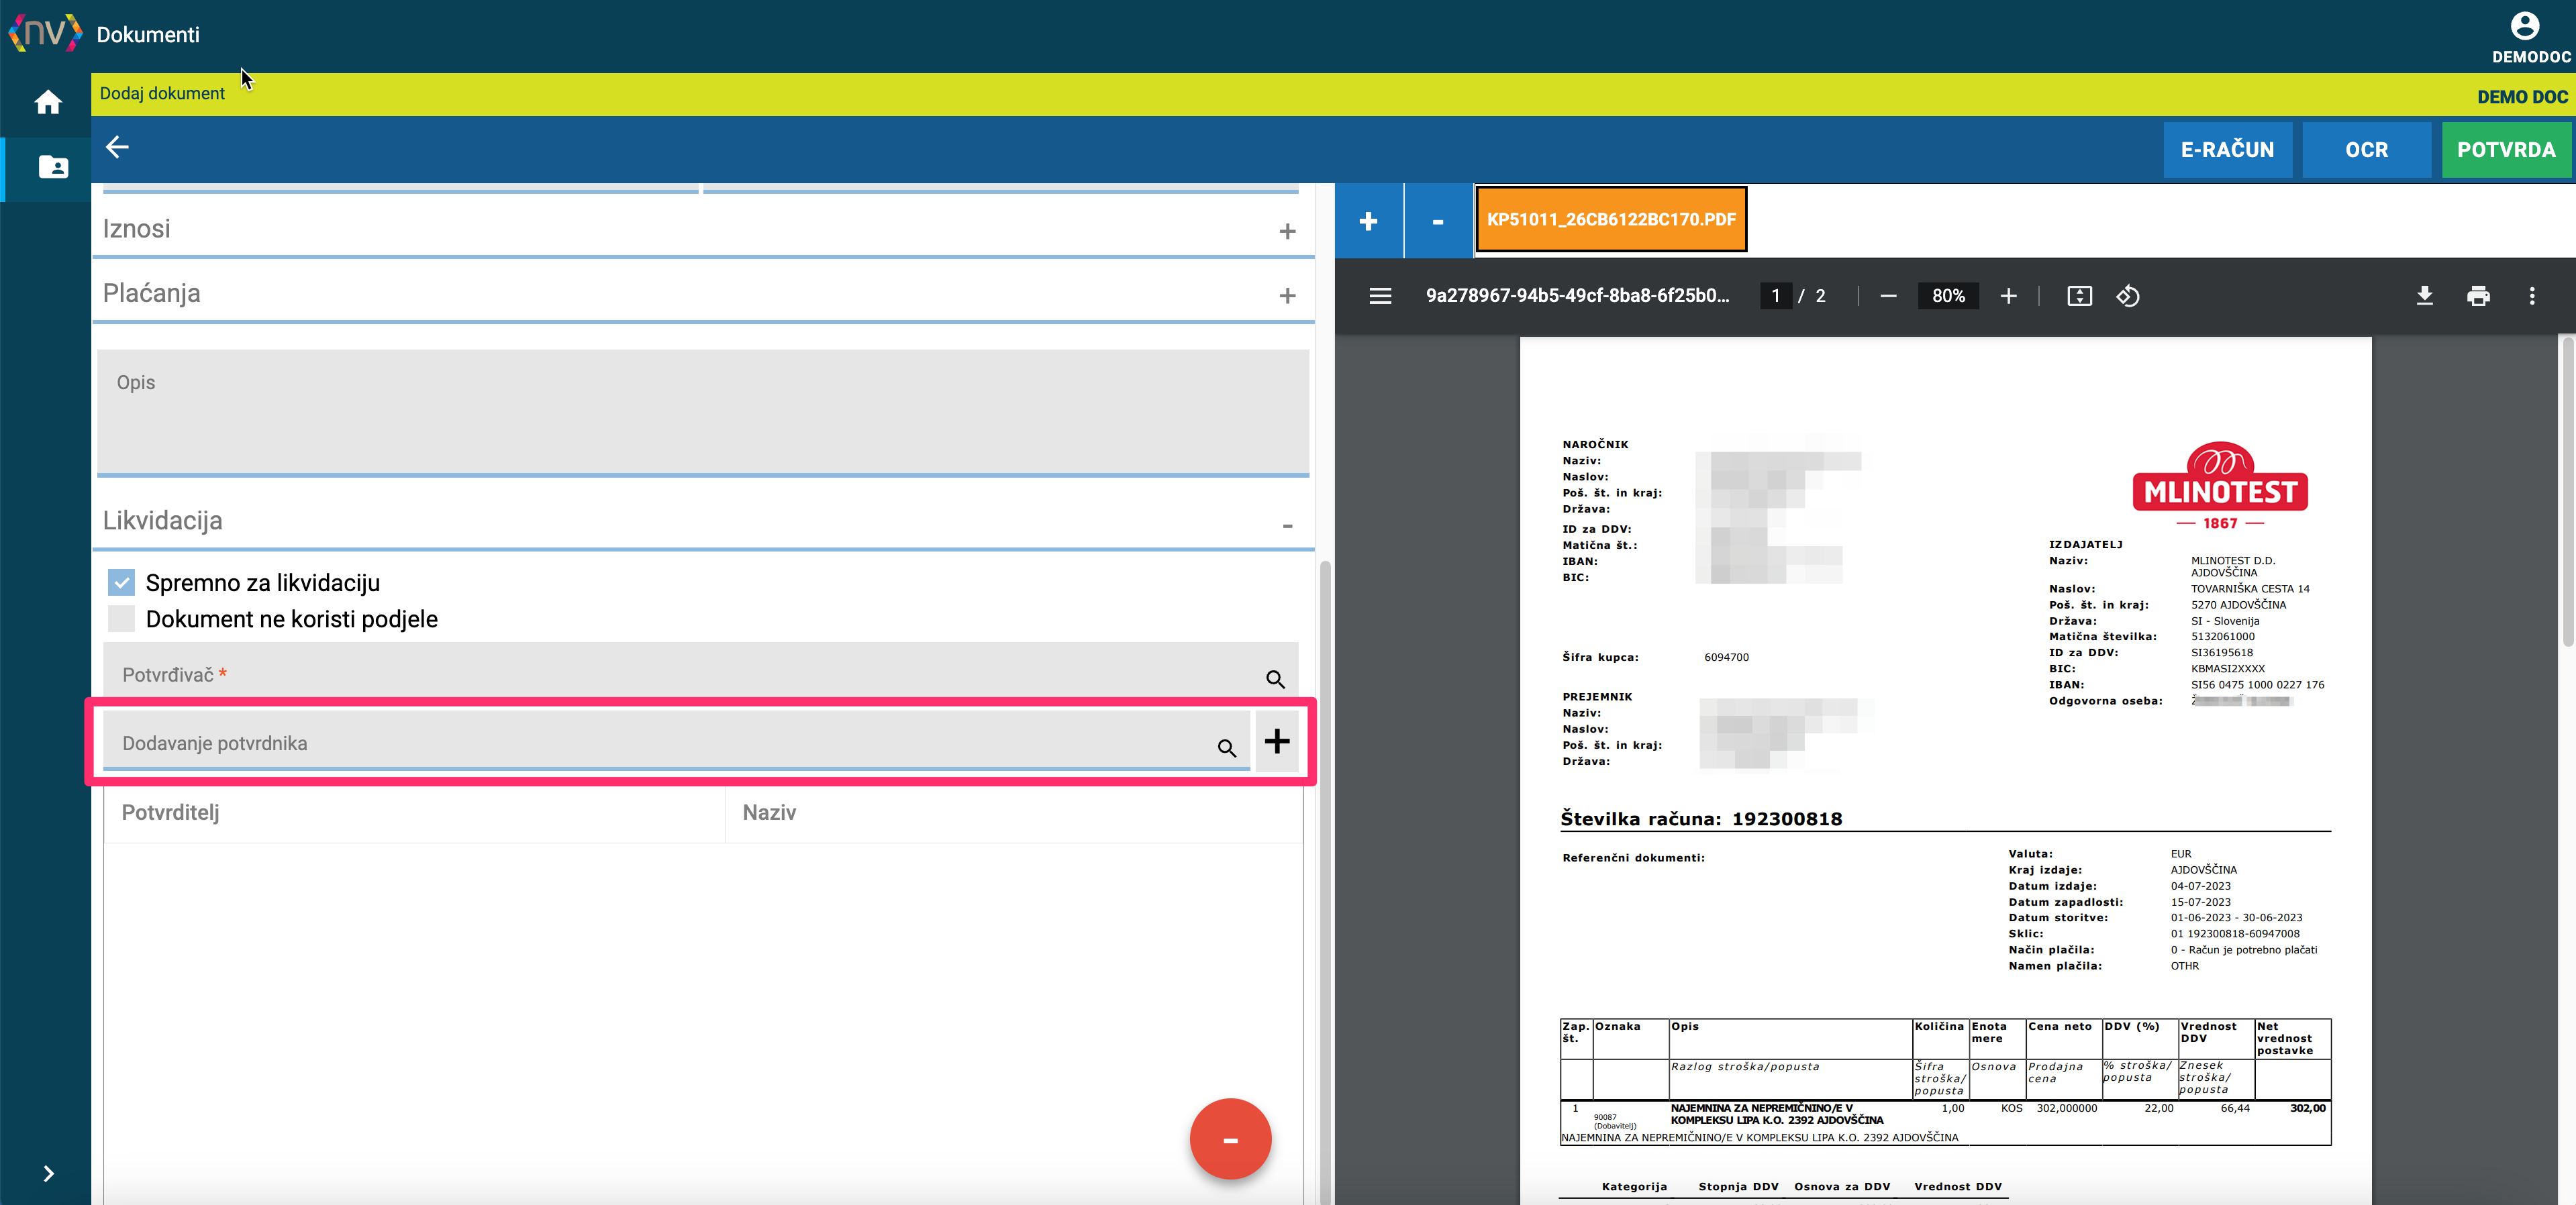The image size is (2576, 1205).
Task: Download the PDF document
Action: click(x=2424, y=296)
